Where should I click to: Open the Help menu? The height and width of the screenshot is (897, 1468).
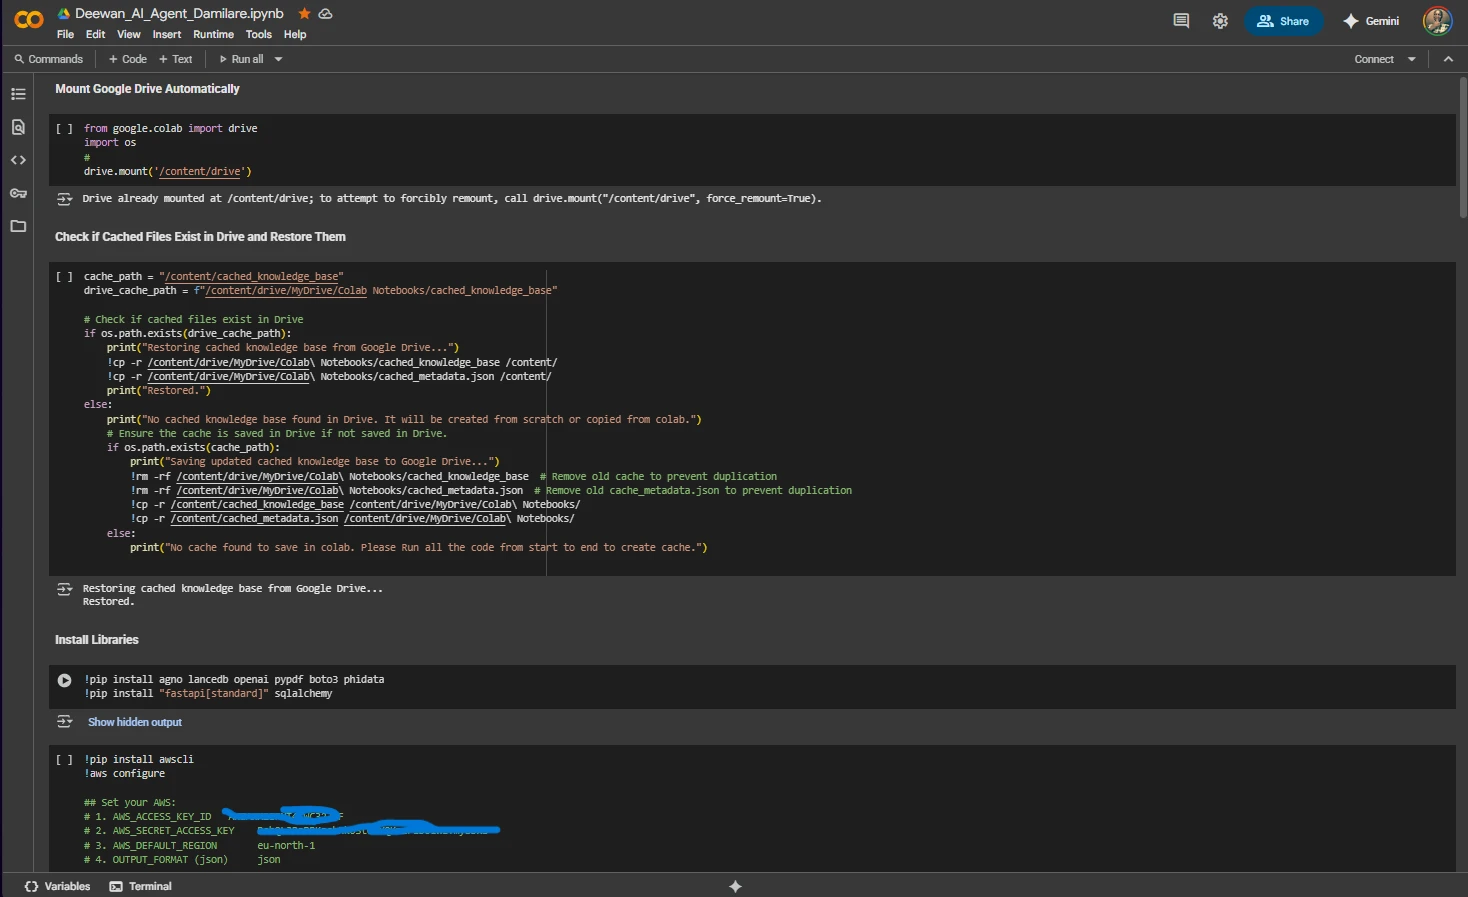click(x=295, y=34)
